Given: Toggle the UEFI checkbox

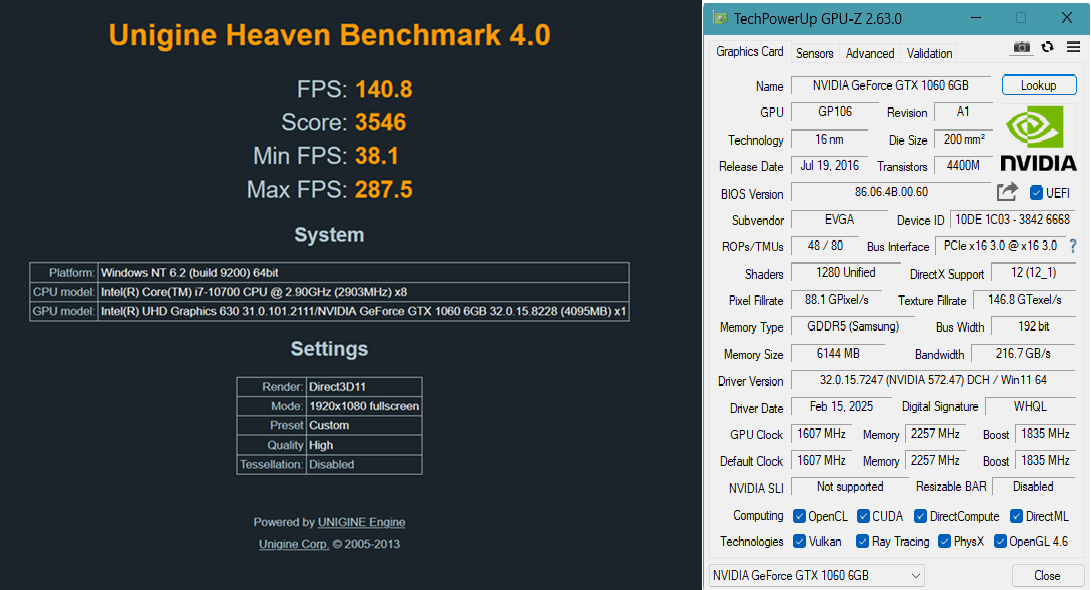Looking at the screenshot, I should [x=1036, y=193].
